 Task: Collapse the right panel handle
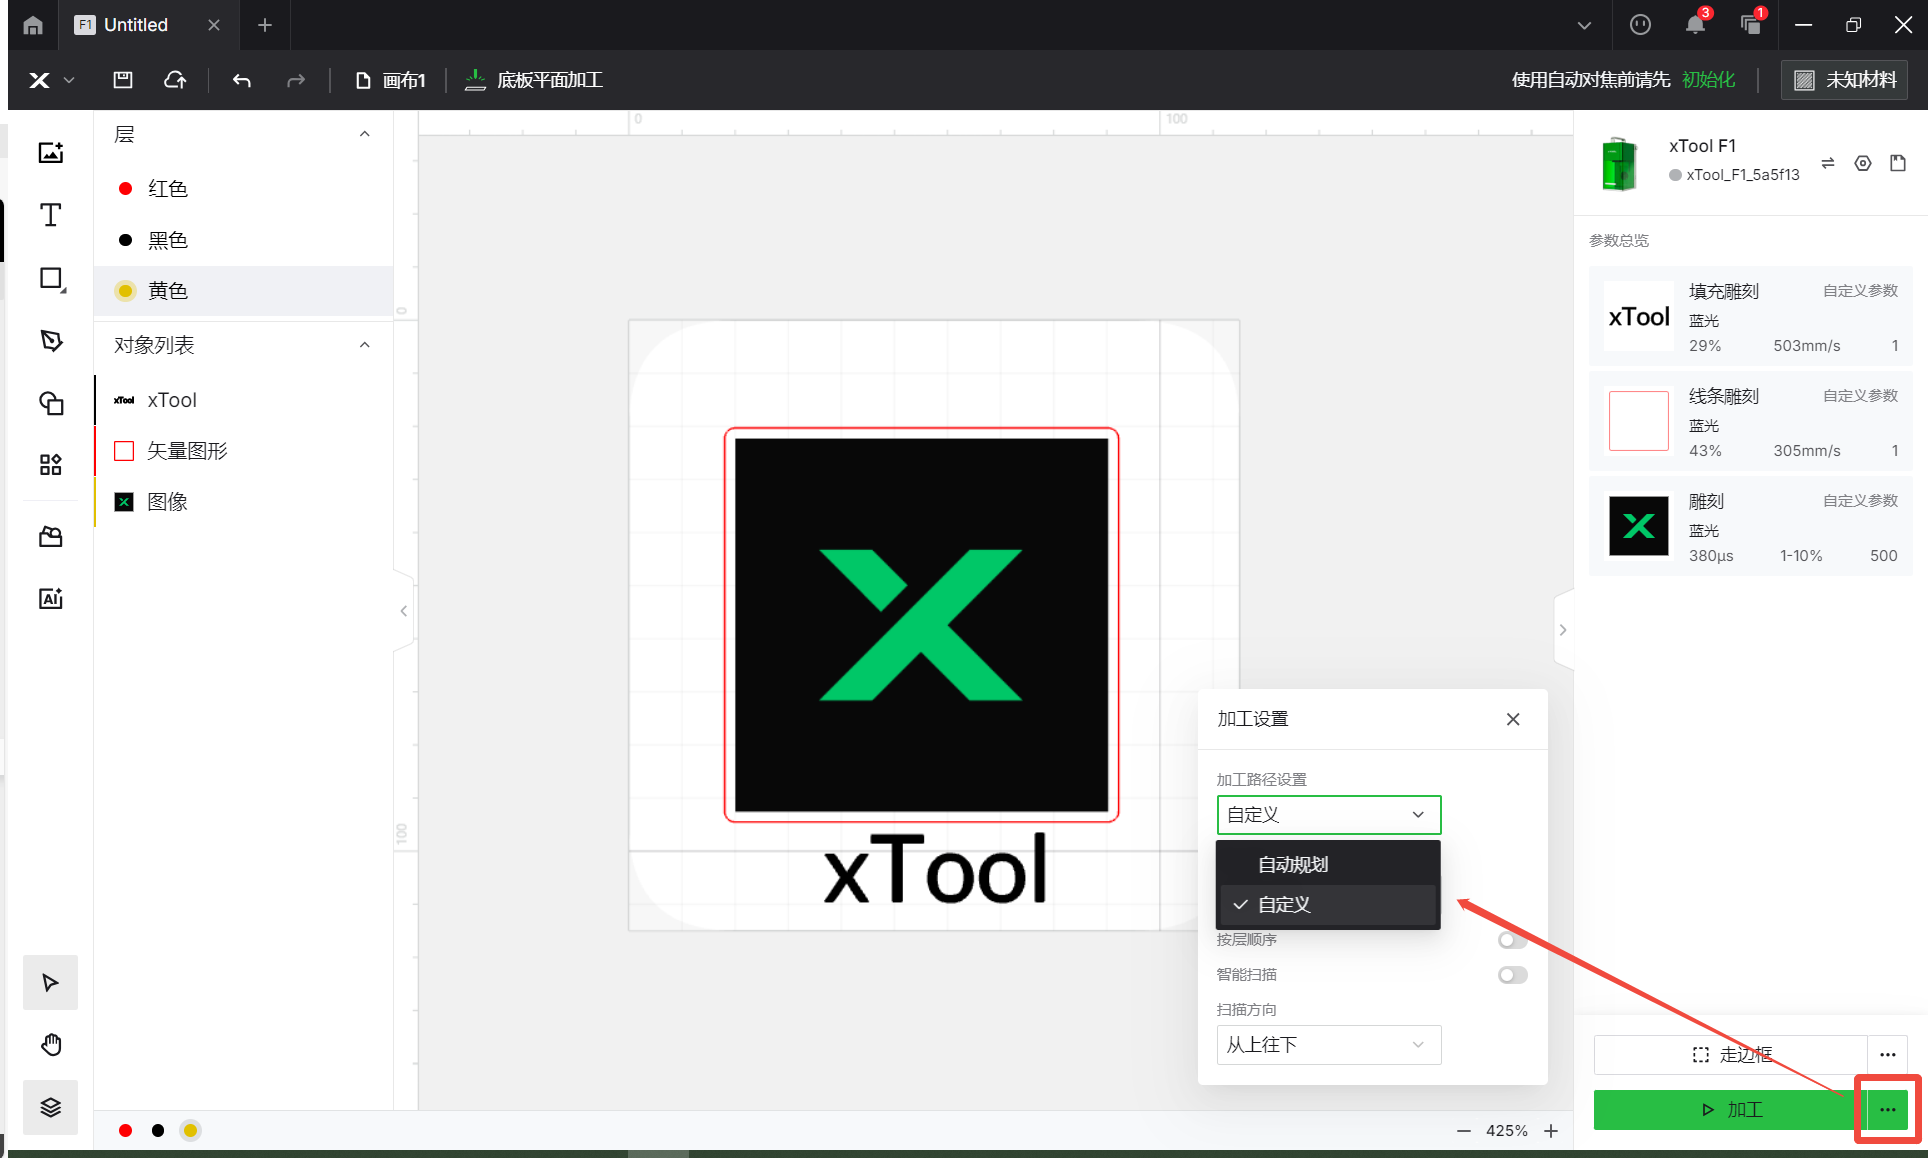click(x=1563, y=630)
